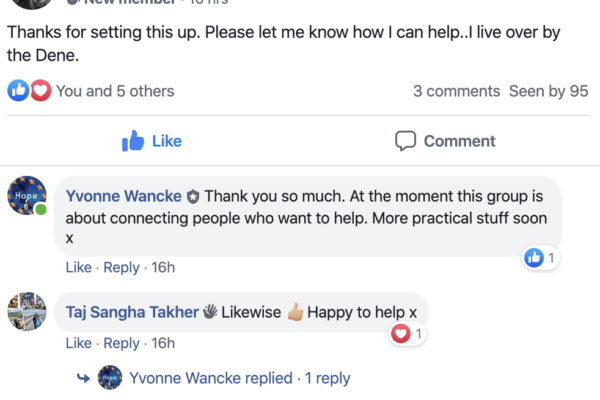
Task: Show who reacted: You and 5 others
Action: tap(115, 91)
